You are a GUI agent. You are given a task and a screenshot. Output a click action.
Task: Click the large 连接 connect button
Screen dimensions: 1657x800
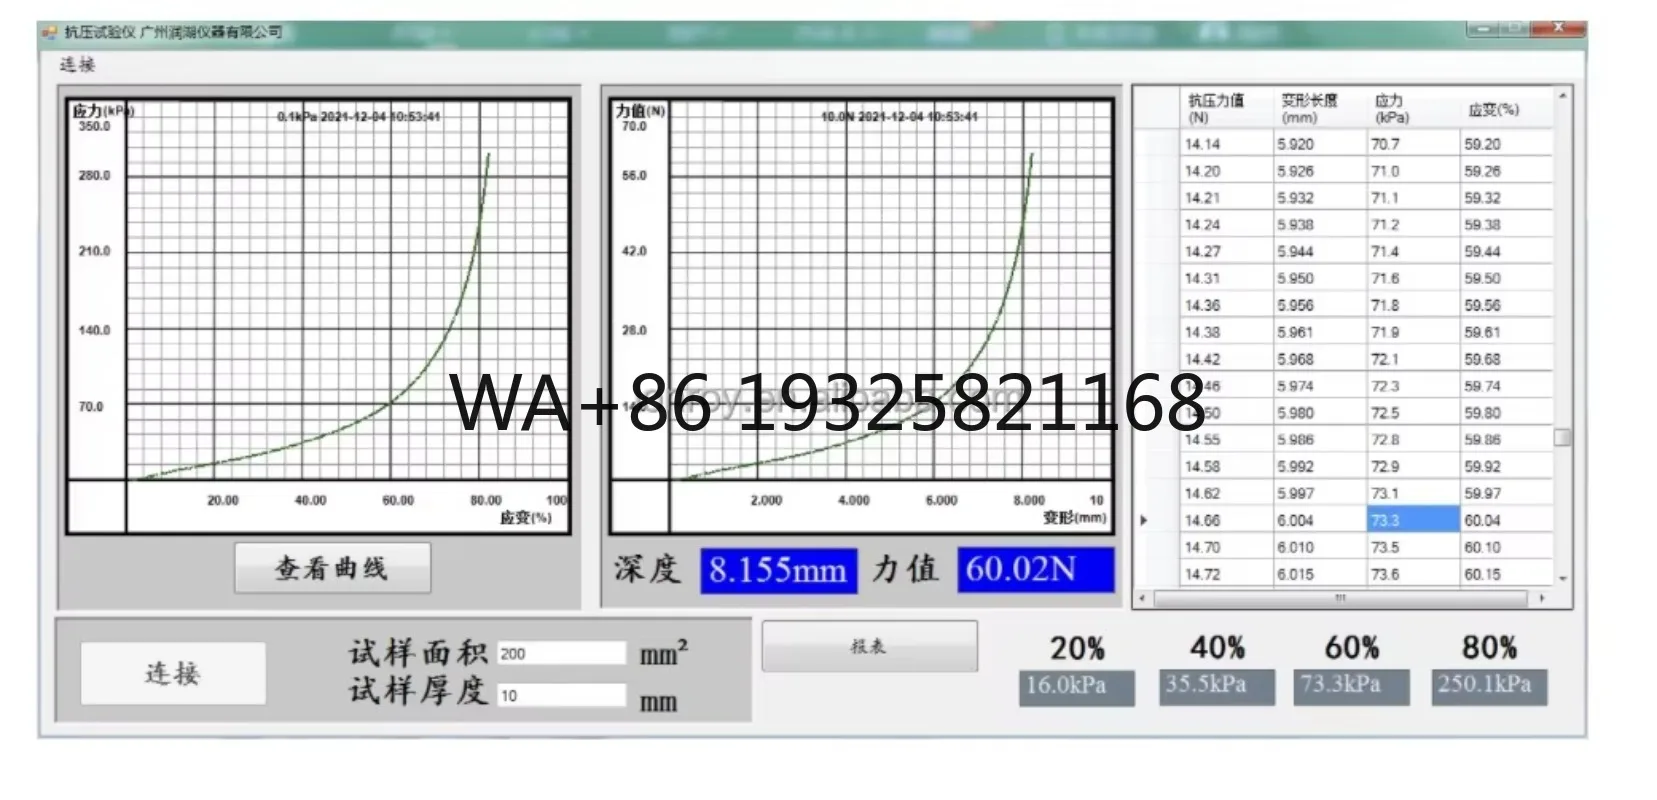(173, 673)
